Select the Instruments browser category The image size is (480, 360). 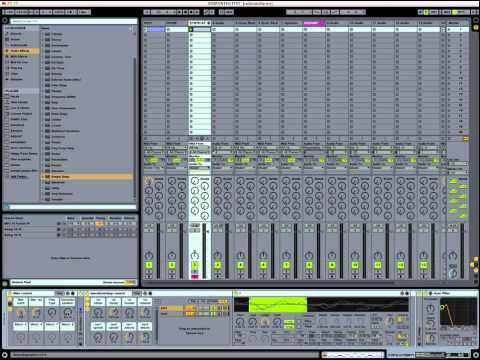[19, 45]
